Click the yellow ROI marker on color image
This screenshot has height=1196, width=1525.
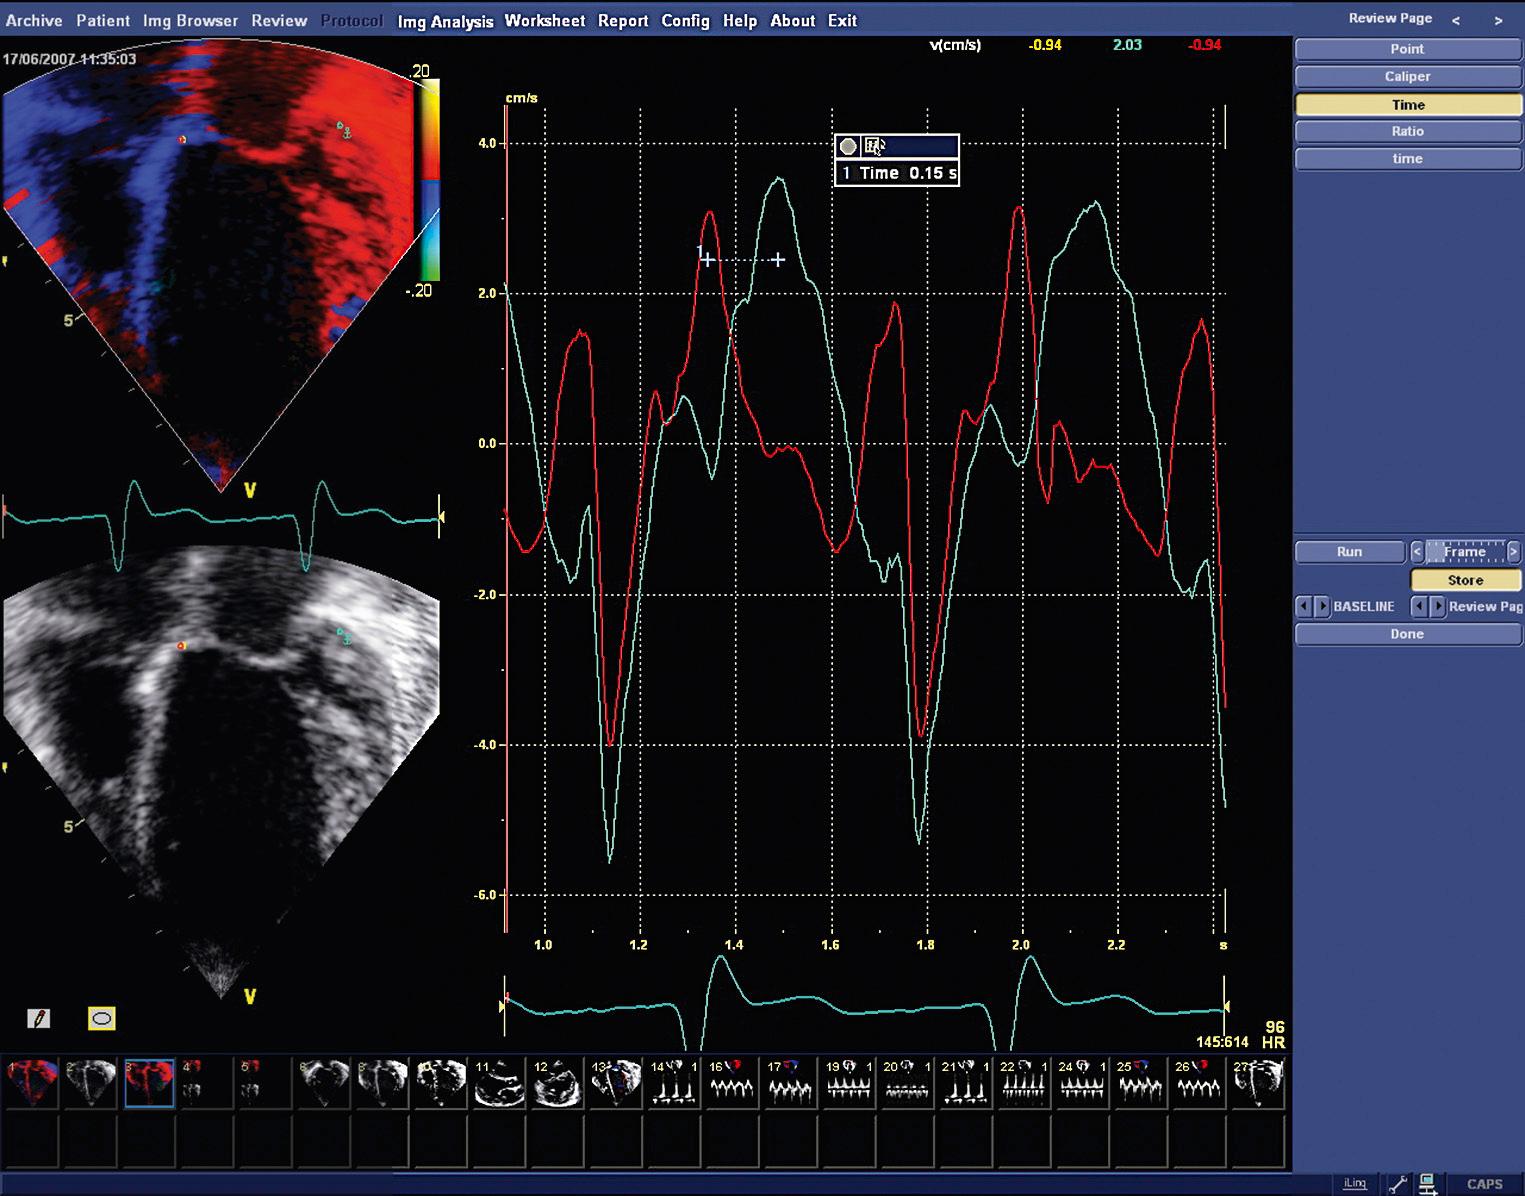182,140
